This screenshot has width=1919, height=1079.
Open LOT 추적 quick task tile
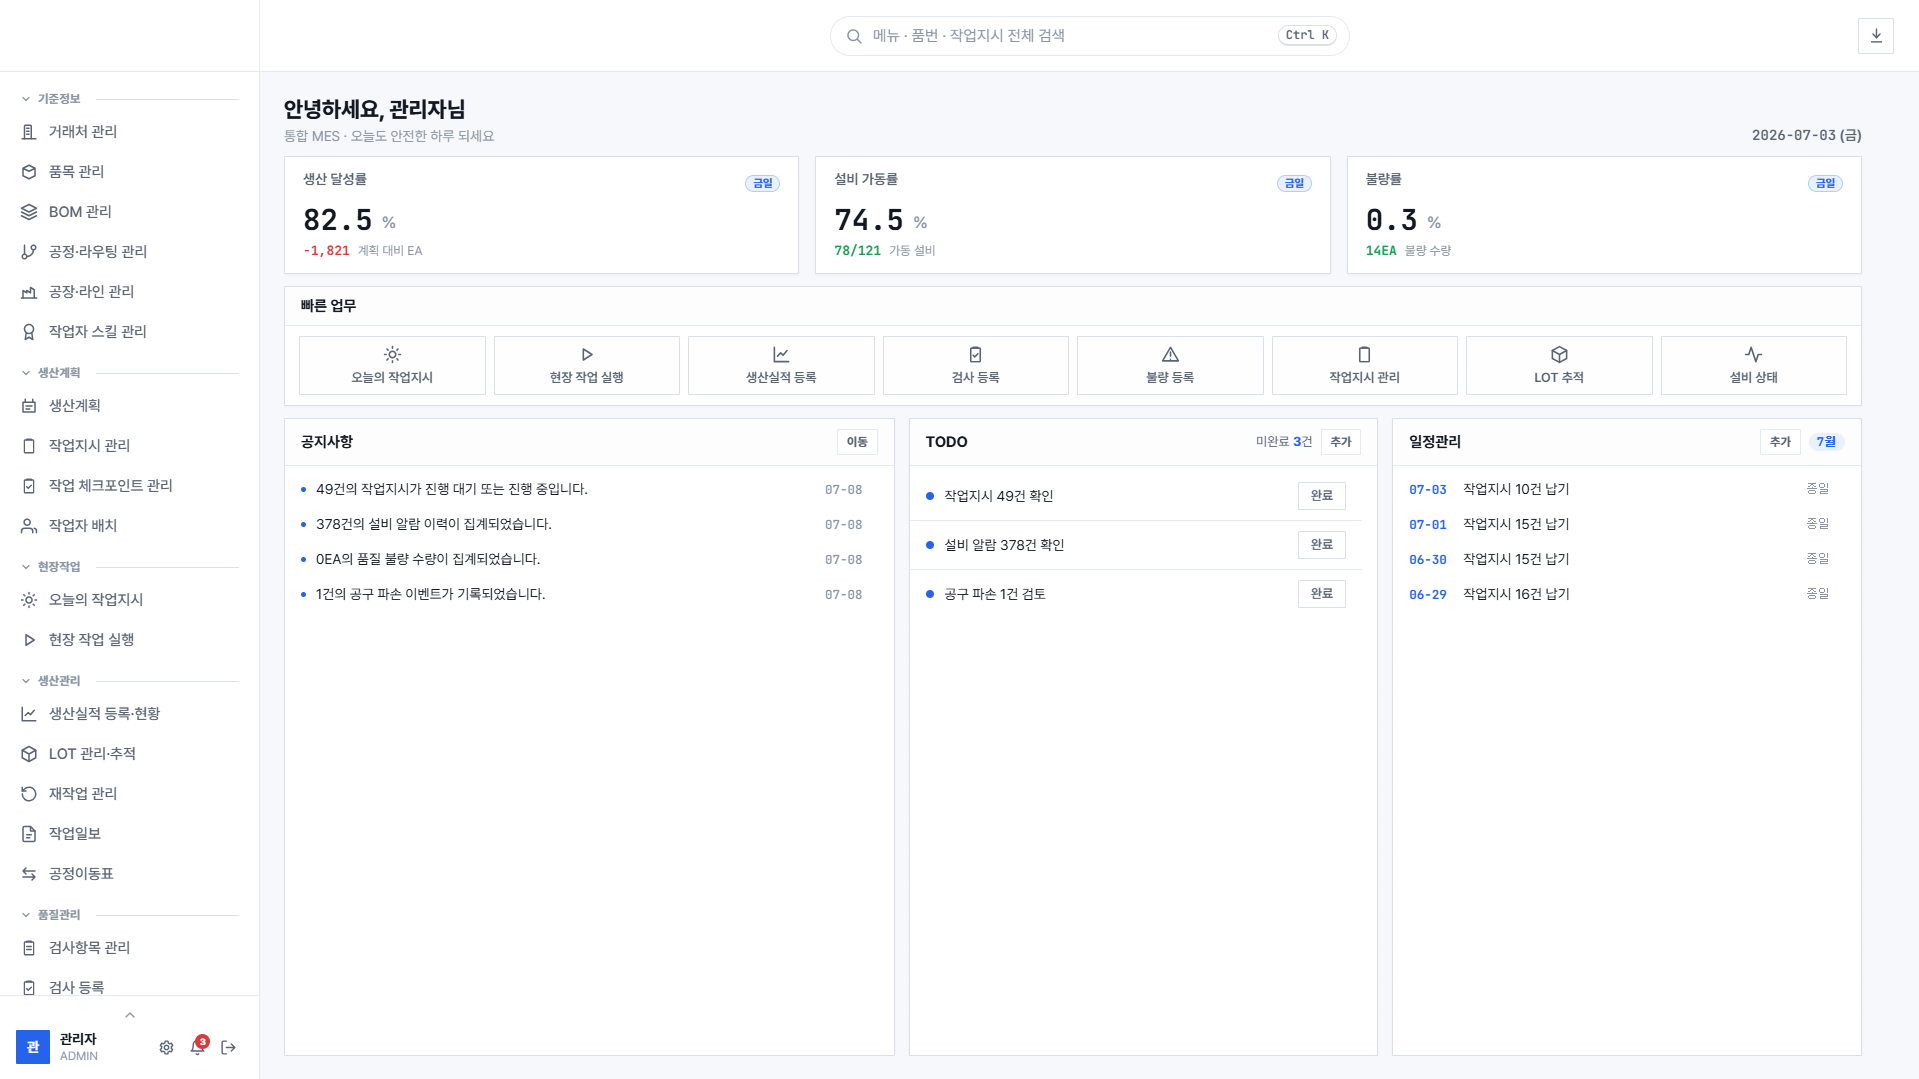[x=1558, y=365]
